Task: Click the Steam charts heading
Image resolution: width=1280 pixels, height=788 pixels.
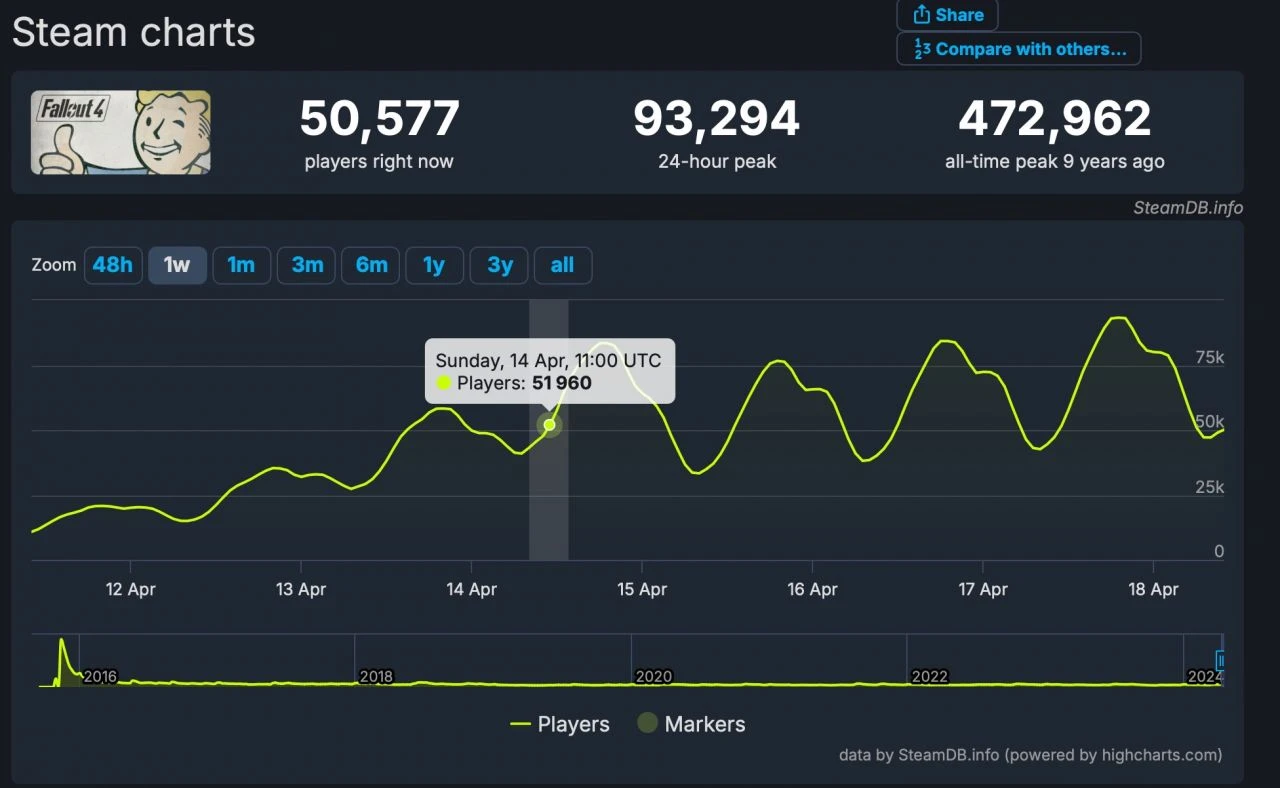Action: (x=133, y=33)
